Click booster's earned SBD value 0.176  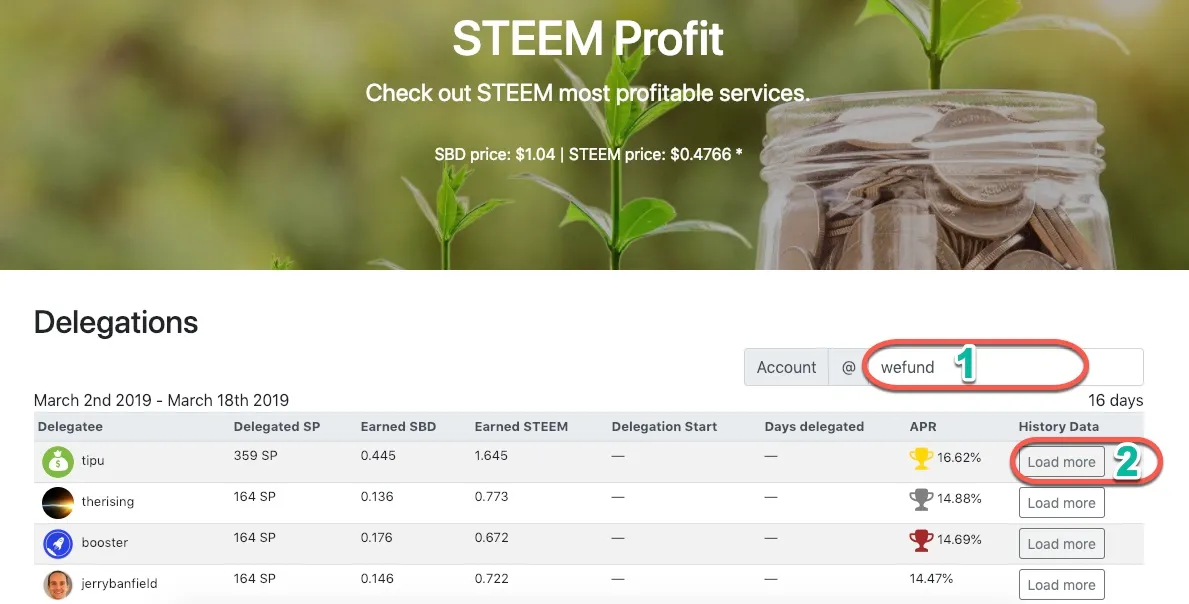377,538
